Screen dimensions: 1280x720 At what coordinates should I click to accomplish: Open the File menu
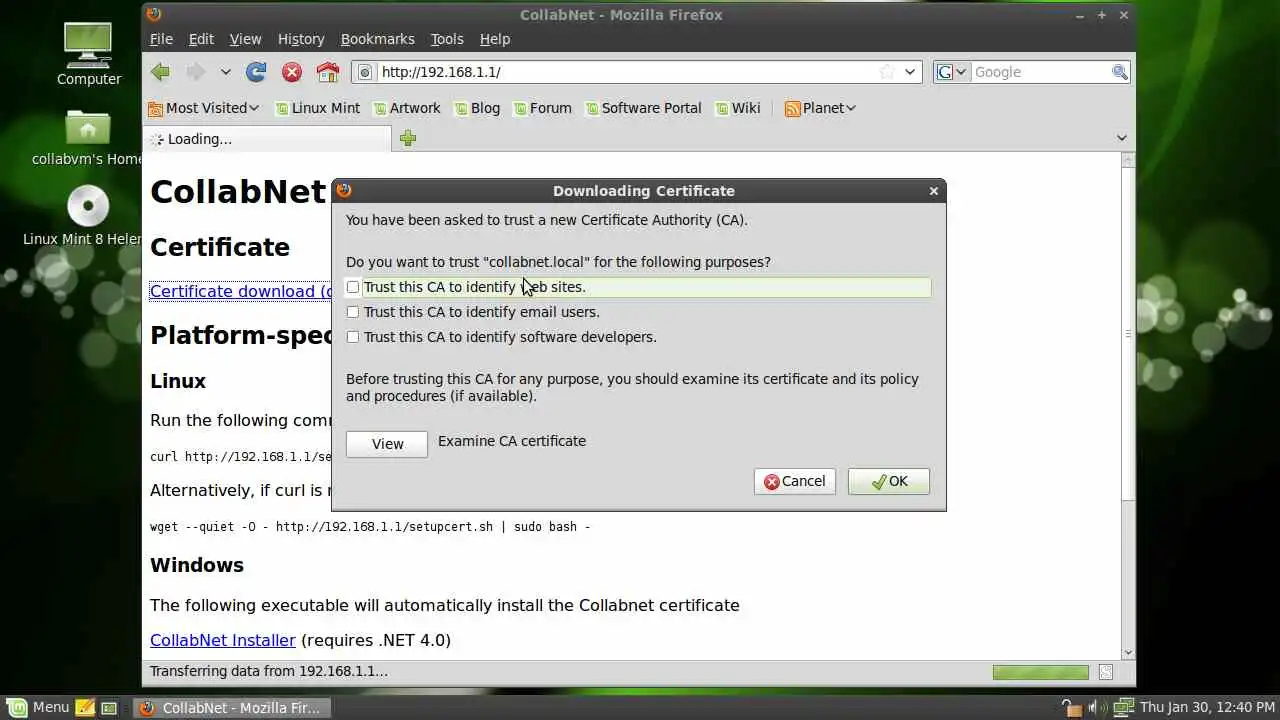point(161,39)
